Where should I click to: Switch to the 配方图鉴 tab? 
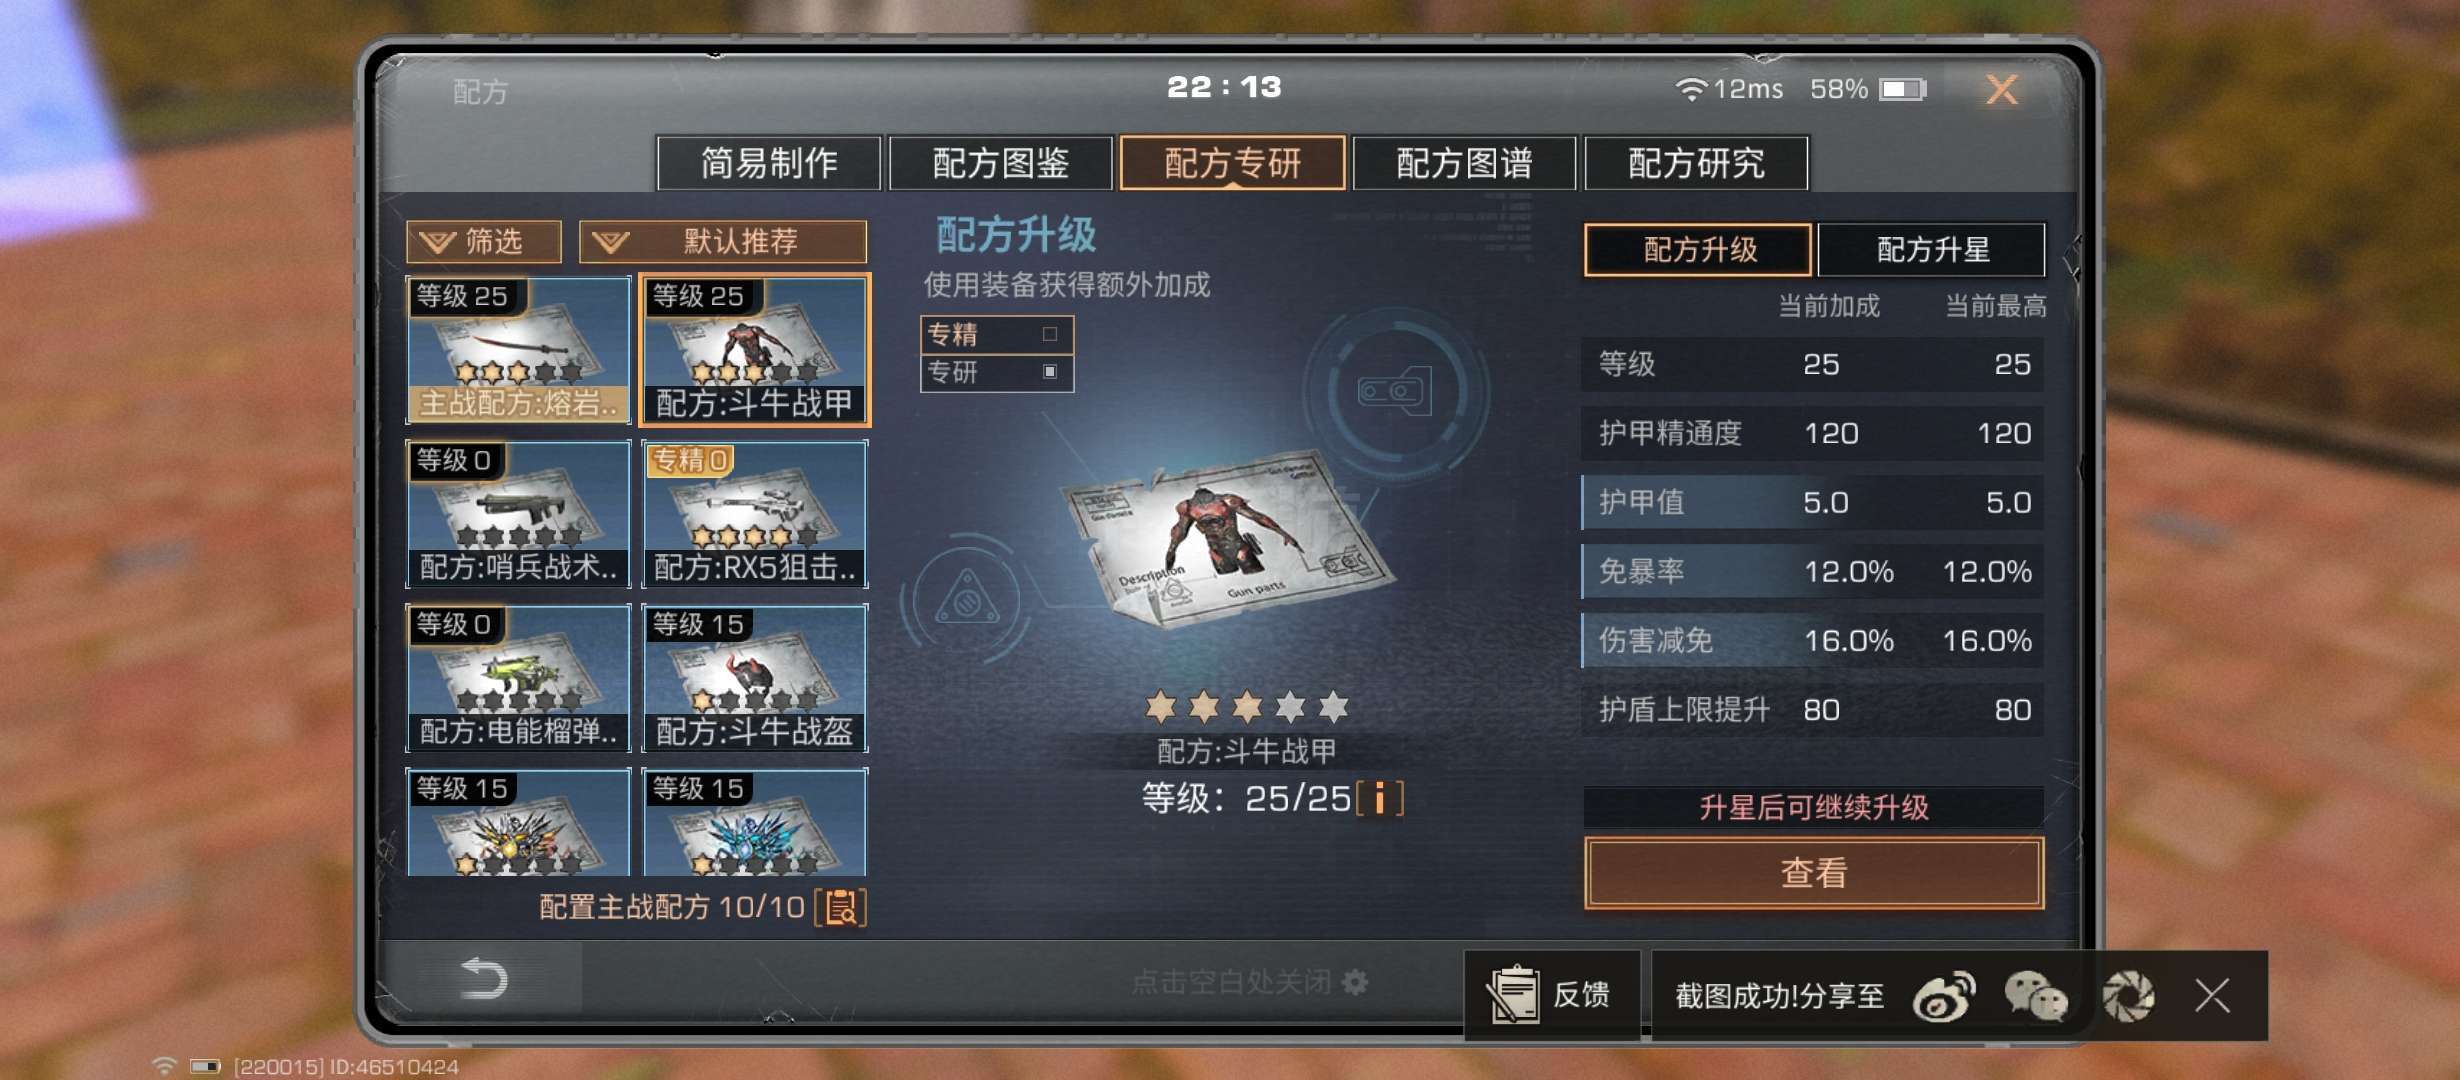[1000, 162]
